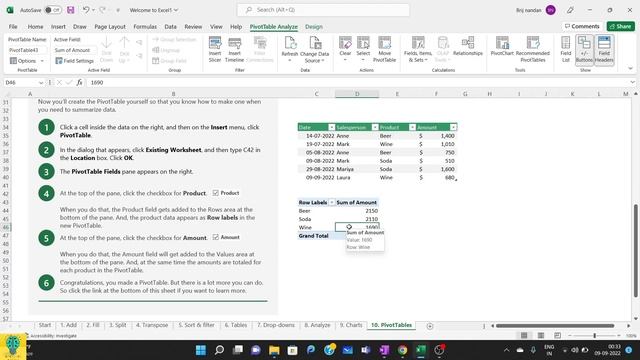Toggle AutoSave switch
Screen dimensions: 640x360
[53, 10]
